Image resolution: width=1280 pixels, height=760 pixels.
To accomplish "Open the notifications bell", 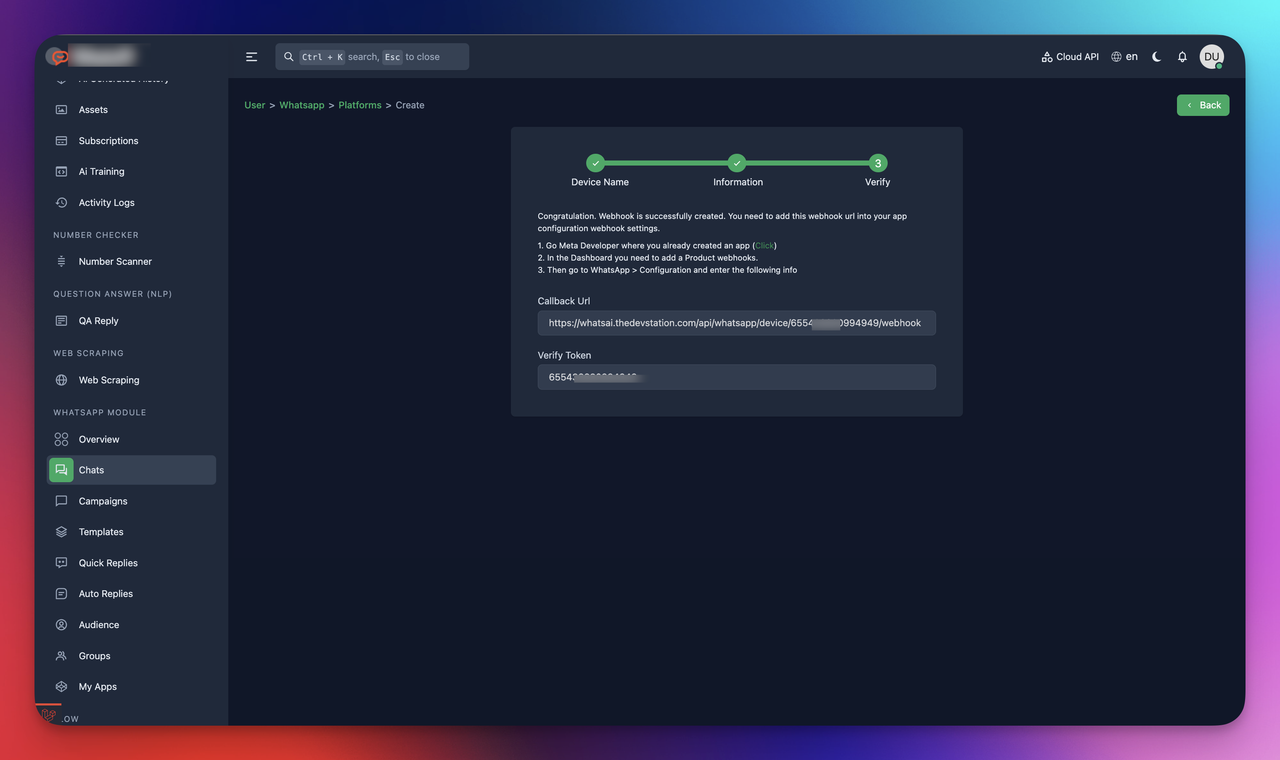I will pyautogui.click(x=1182, y=57).
